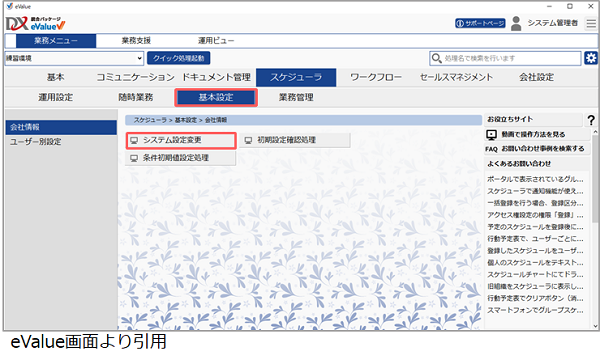The height and width of the screenshot is (364, 600).
Task: Open FAQ item 行動予定表で、ユーザーごとに...
Action: pyautogui.click(x=535, y=239)
